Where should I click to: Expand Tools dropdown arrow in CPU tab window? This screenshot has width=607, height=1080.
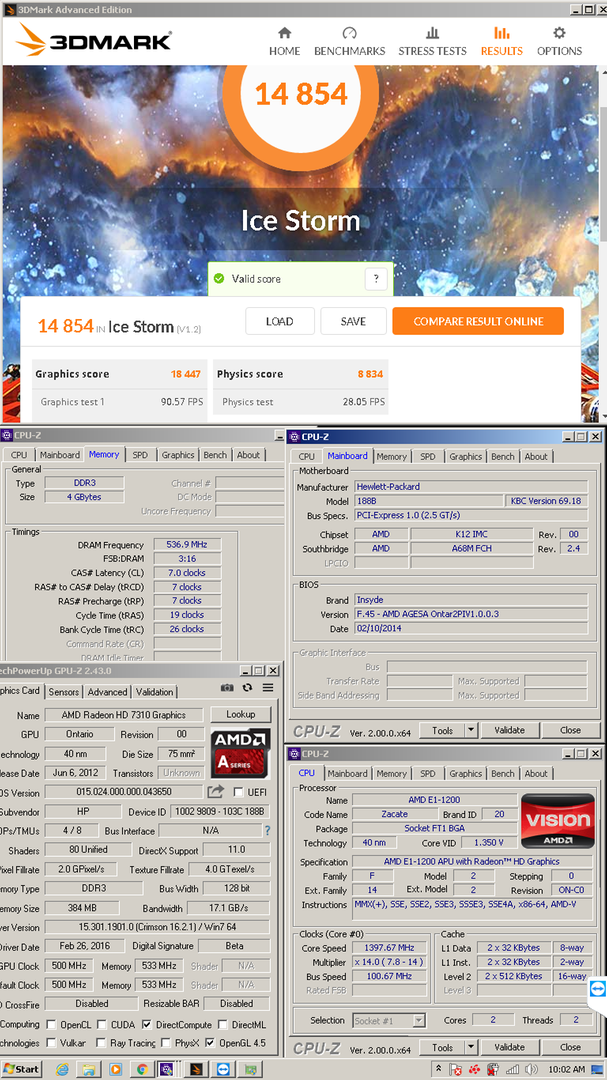[x=471, y=1047]
